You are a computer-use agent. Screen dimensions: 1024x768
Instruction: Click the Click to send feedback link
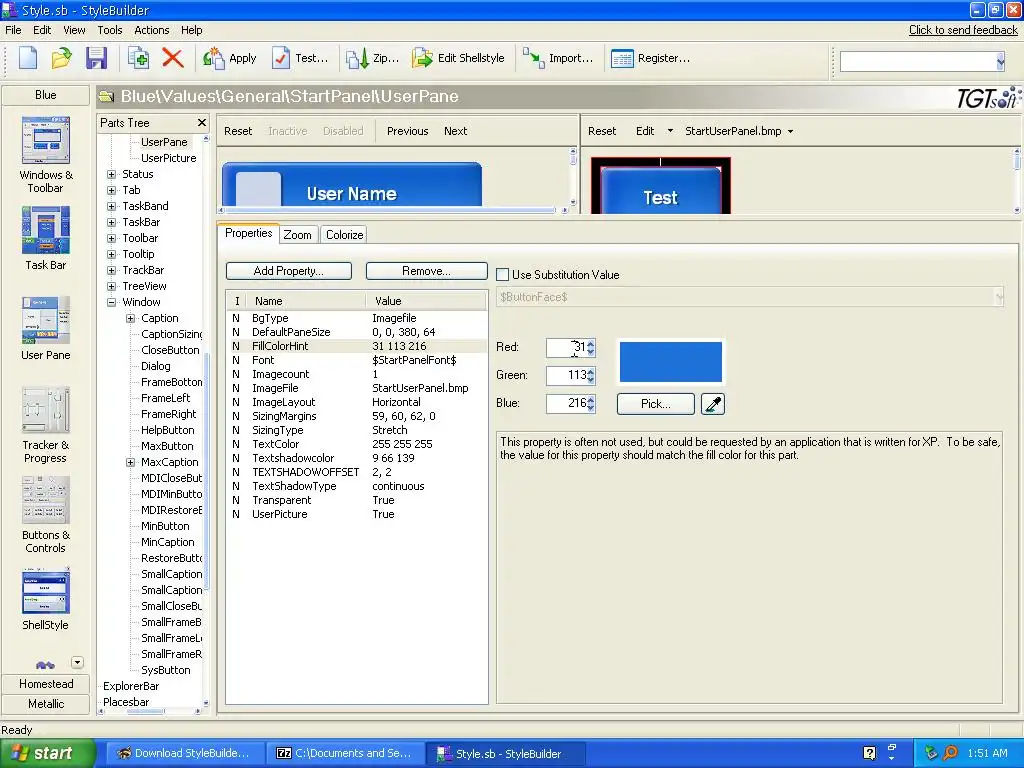pos(963,30)
